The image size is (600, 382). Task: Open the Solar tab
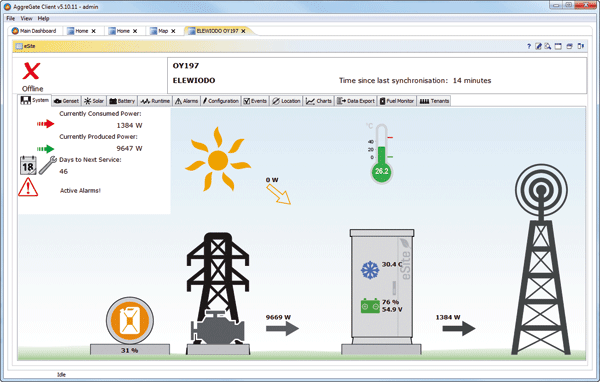pyautogui.click(x=94, y=101)
